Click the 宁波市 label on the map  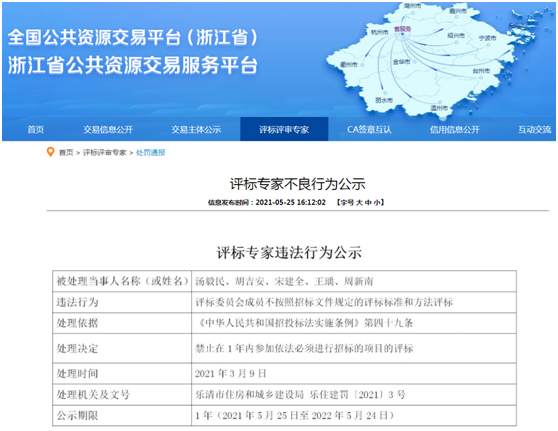point(487,38)
